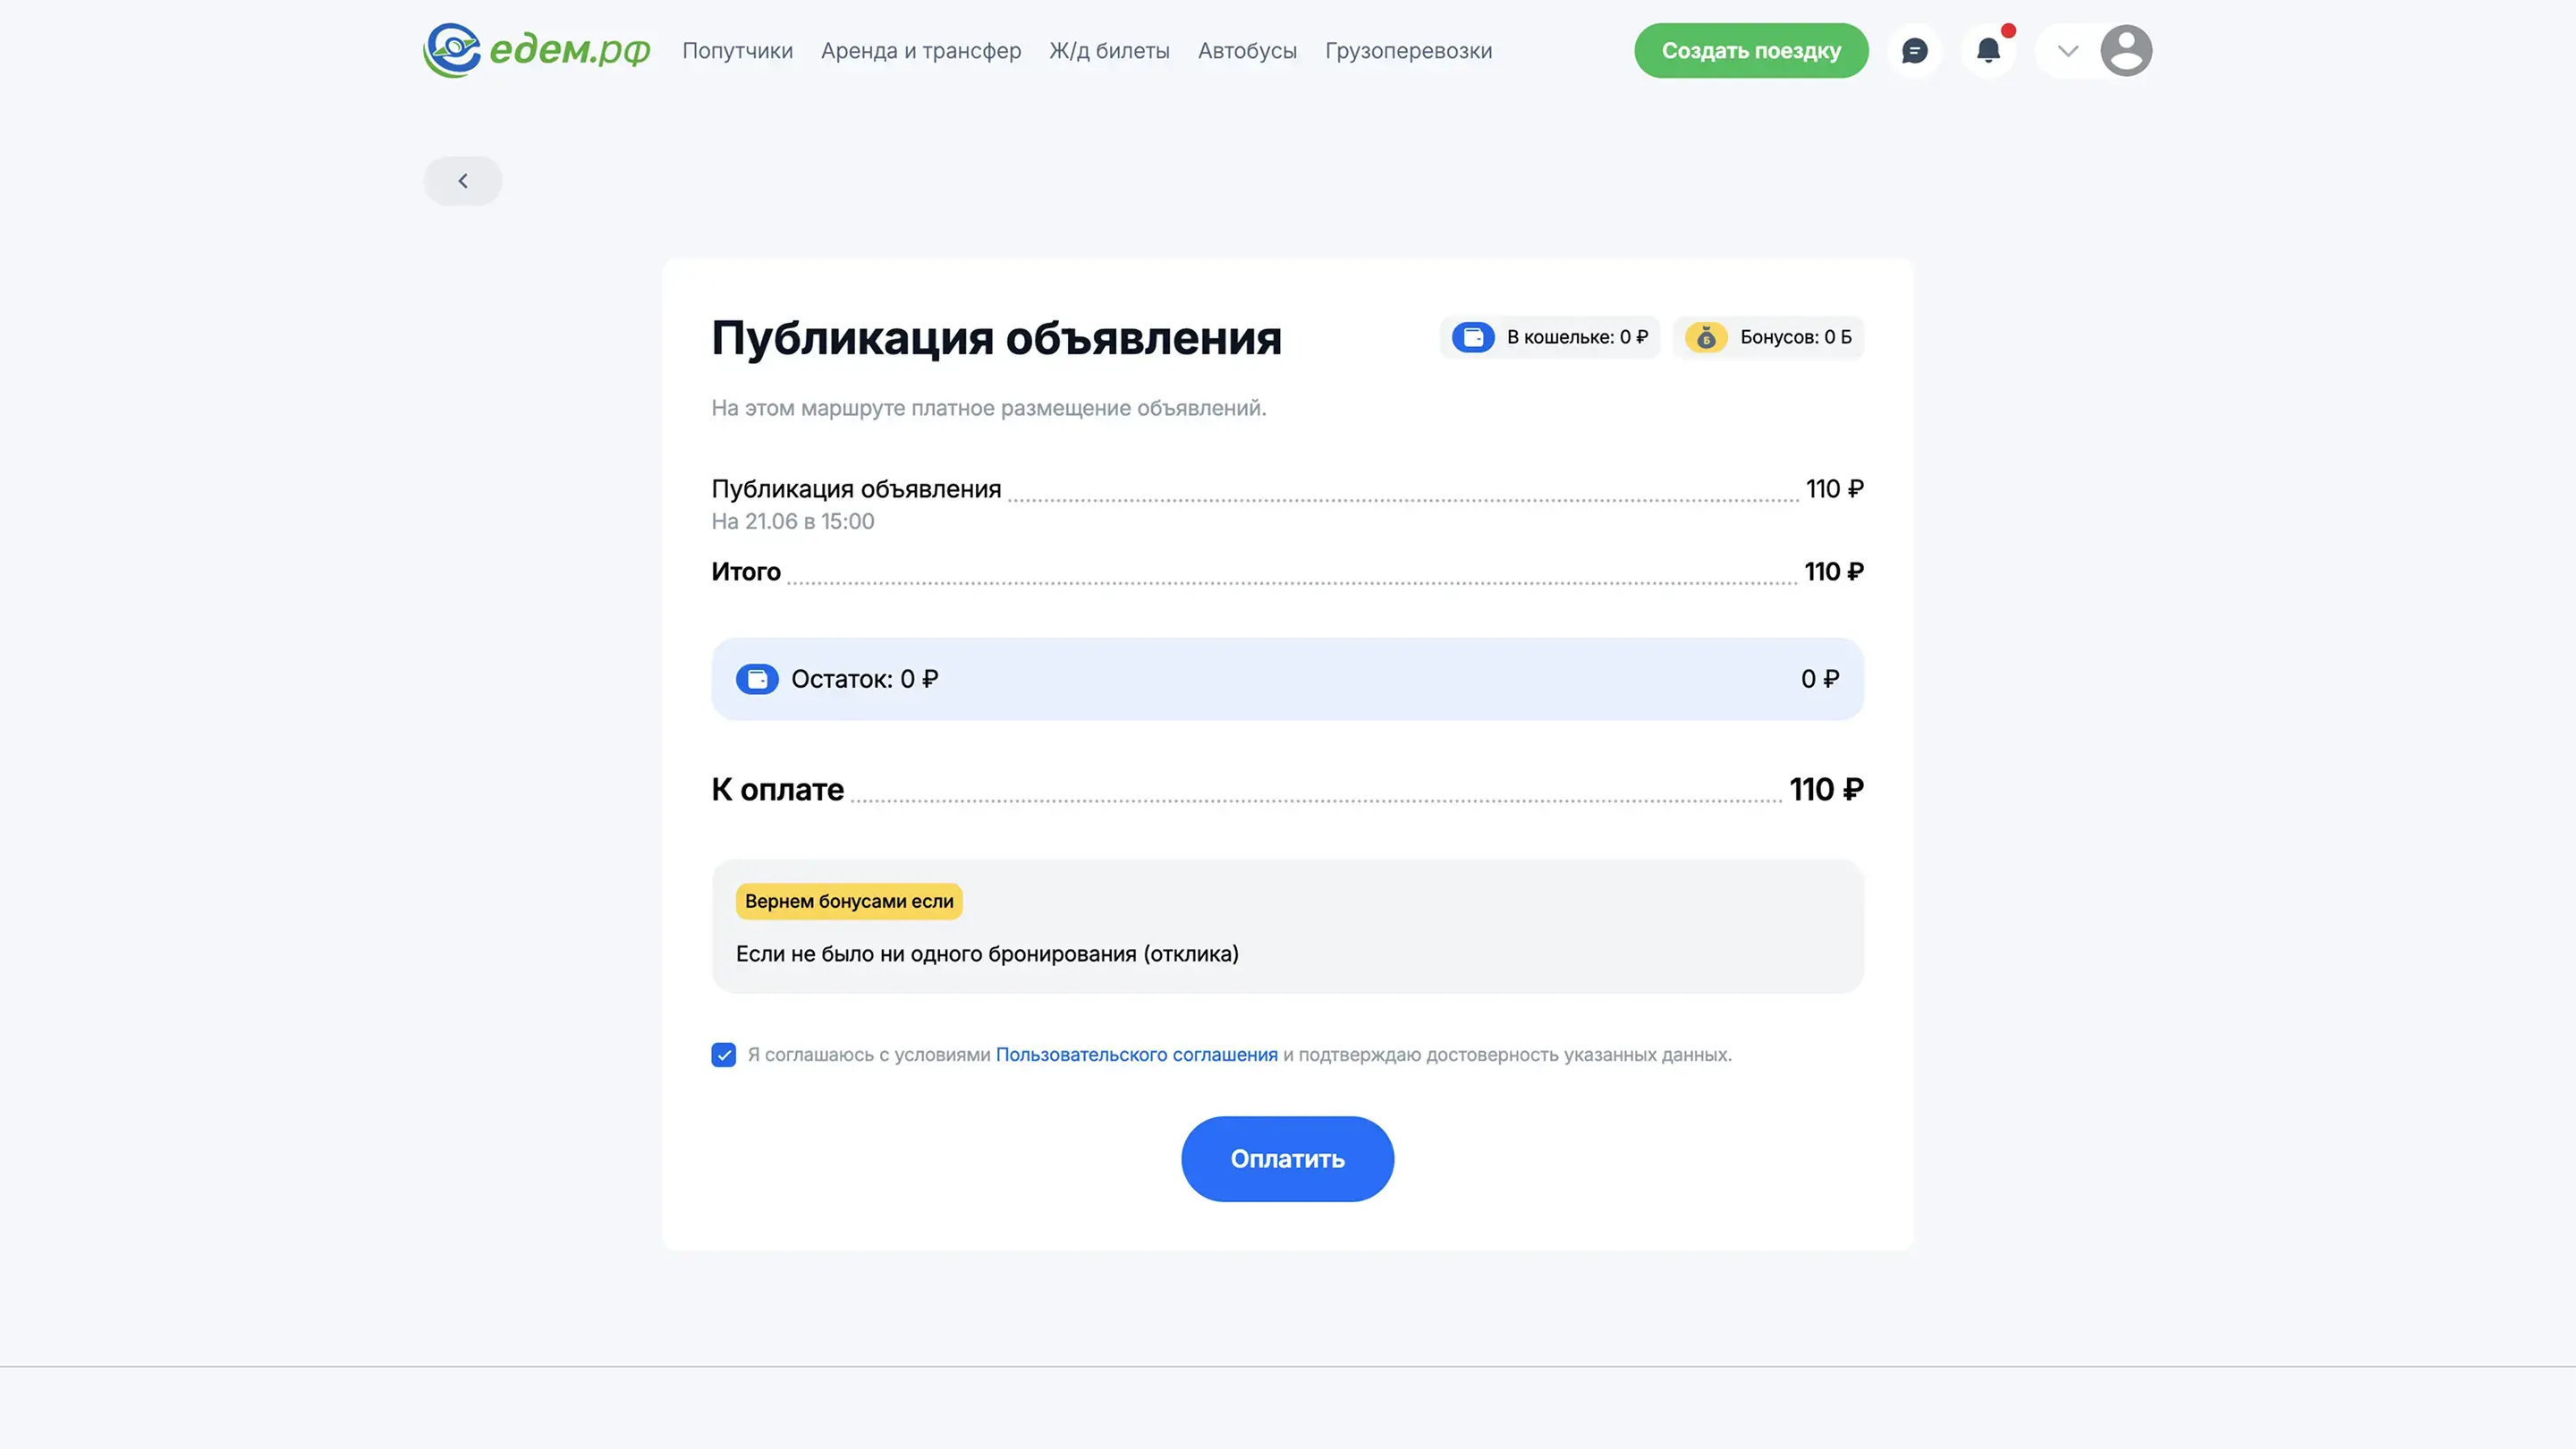Image resolution: width=2576 pixels, height=1449 pixels.
Task: Open the Пользовательского соглашения link
Action: 1136,1055
